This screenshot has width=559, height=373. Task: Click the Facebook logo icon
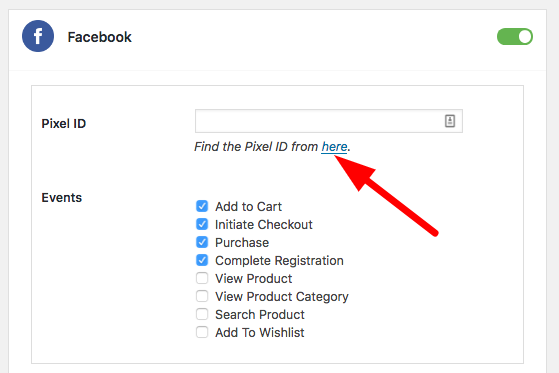[38, 36]
